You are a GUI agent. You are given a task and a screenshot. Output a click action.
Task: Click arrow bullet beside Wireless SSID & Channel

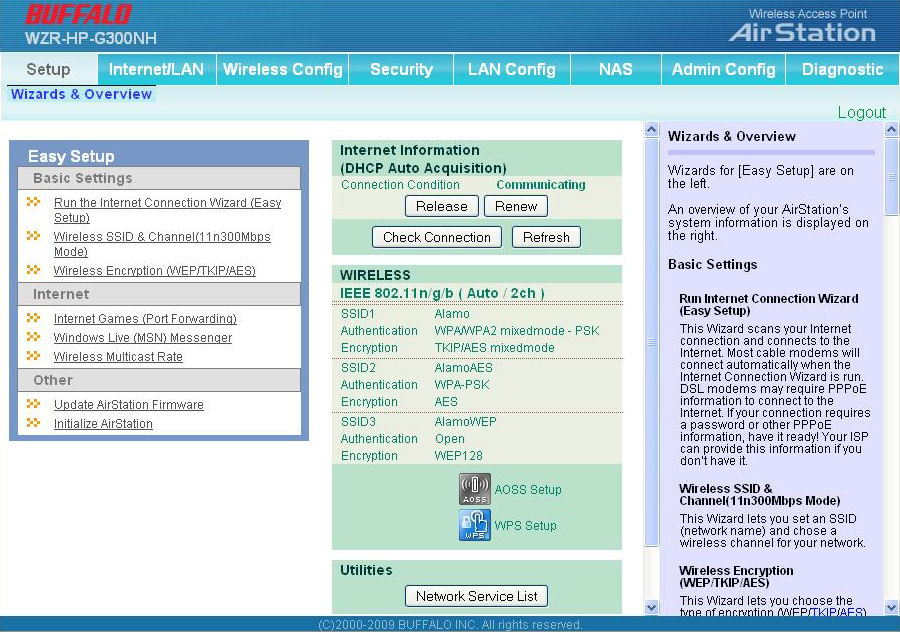(x=34, y=235)
